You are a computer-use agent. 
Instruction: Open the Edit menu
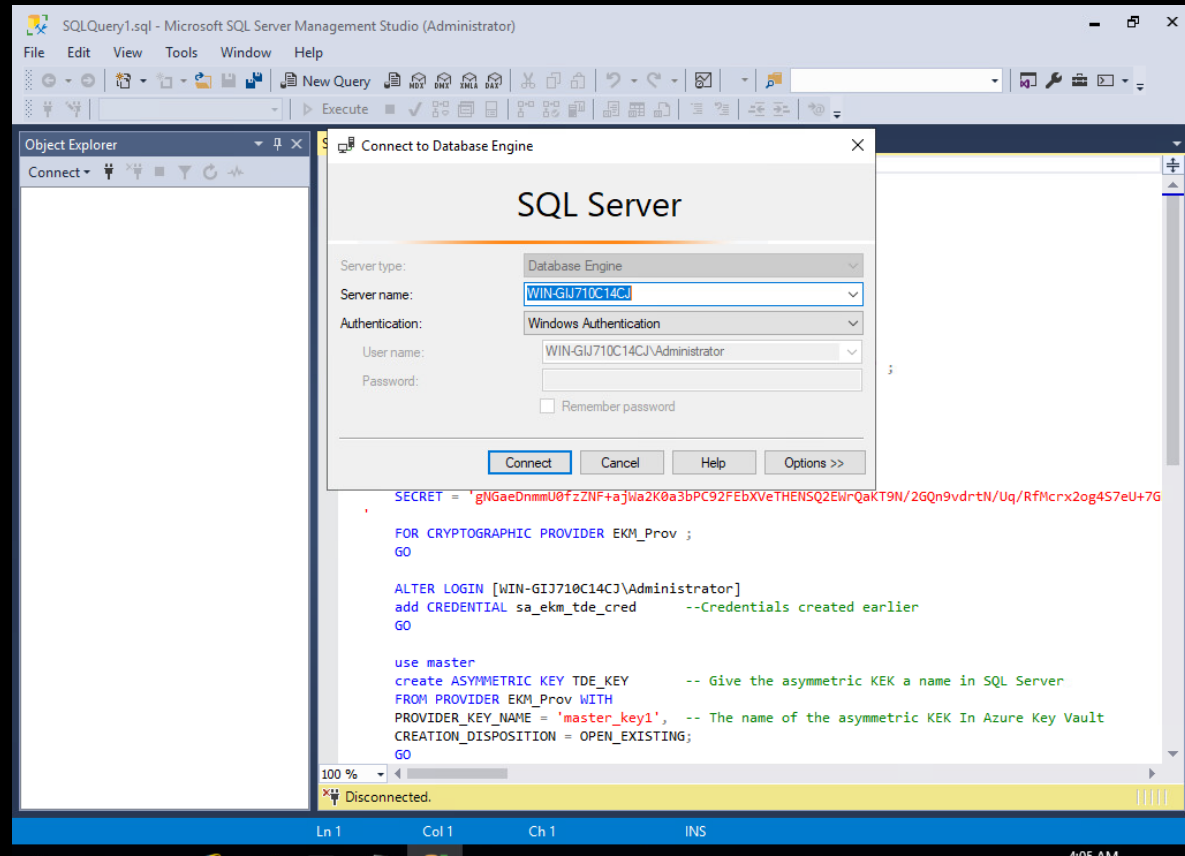pyautogui.click(x=79, y=53)
